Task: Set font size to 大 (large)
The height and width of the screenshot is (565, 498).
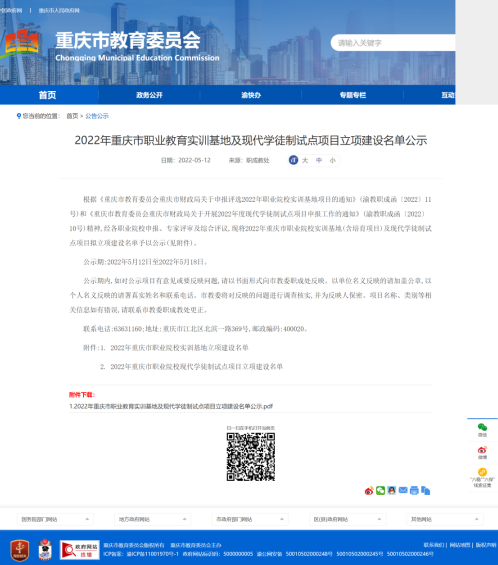Action: 305,160
